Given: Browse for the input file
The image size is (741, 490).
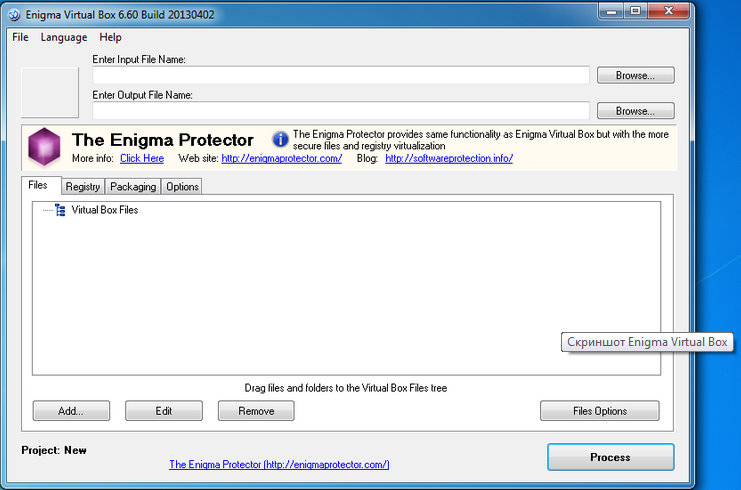Looking at the screenshot, I should click(636, 76).
